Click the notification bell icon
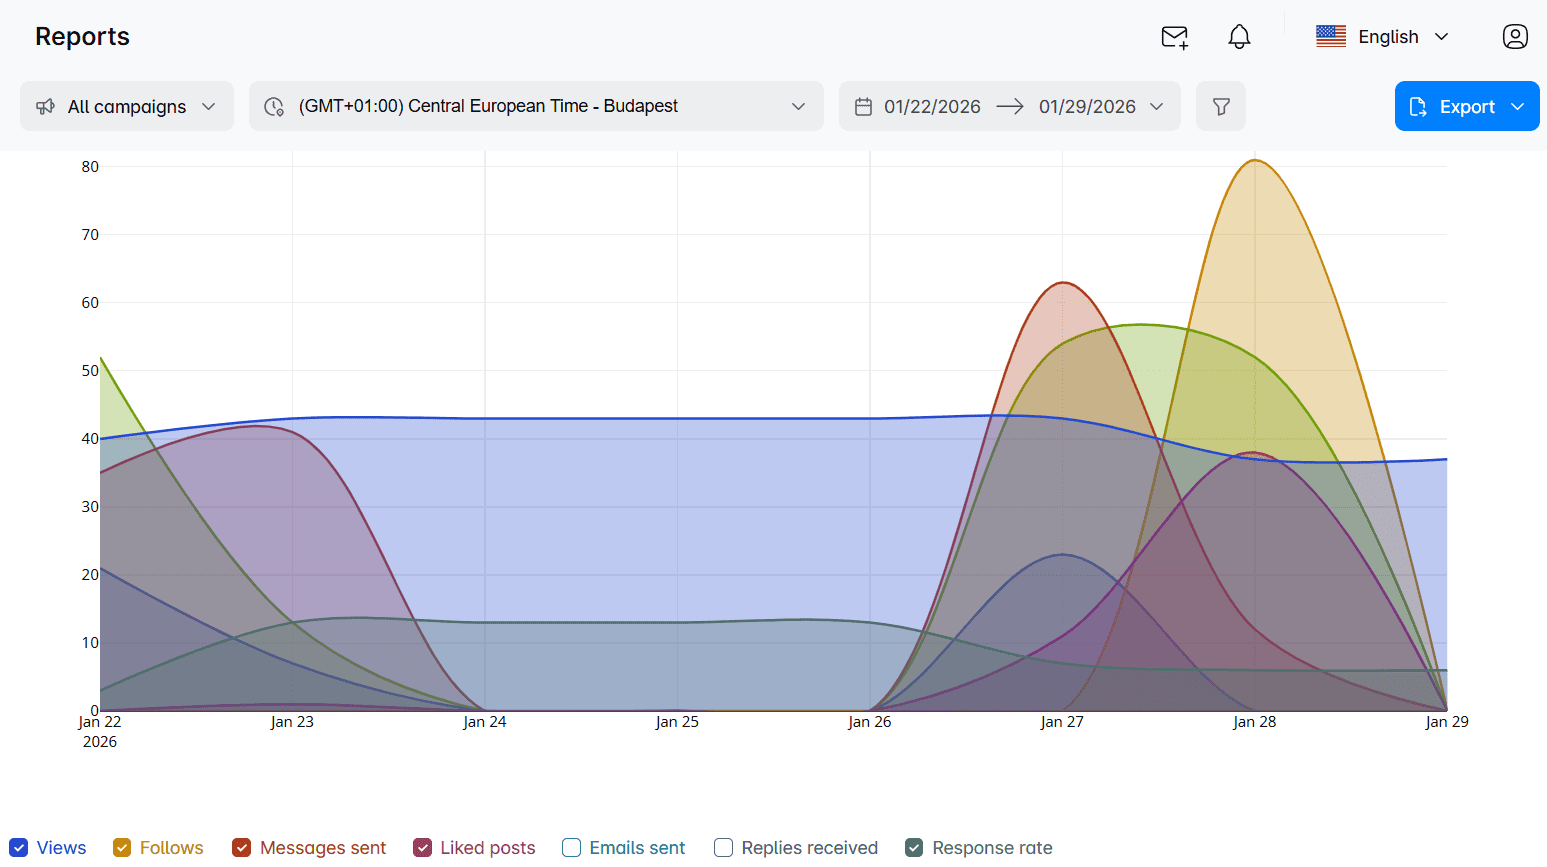 (1239, 36)
